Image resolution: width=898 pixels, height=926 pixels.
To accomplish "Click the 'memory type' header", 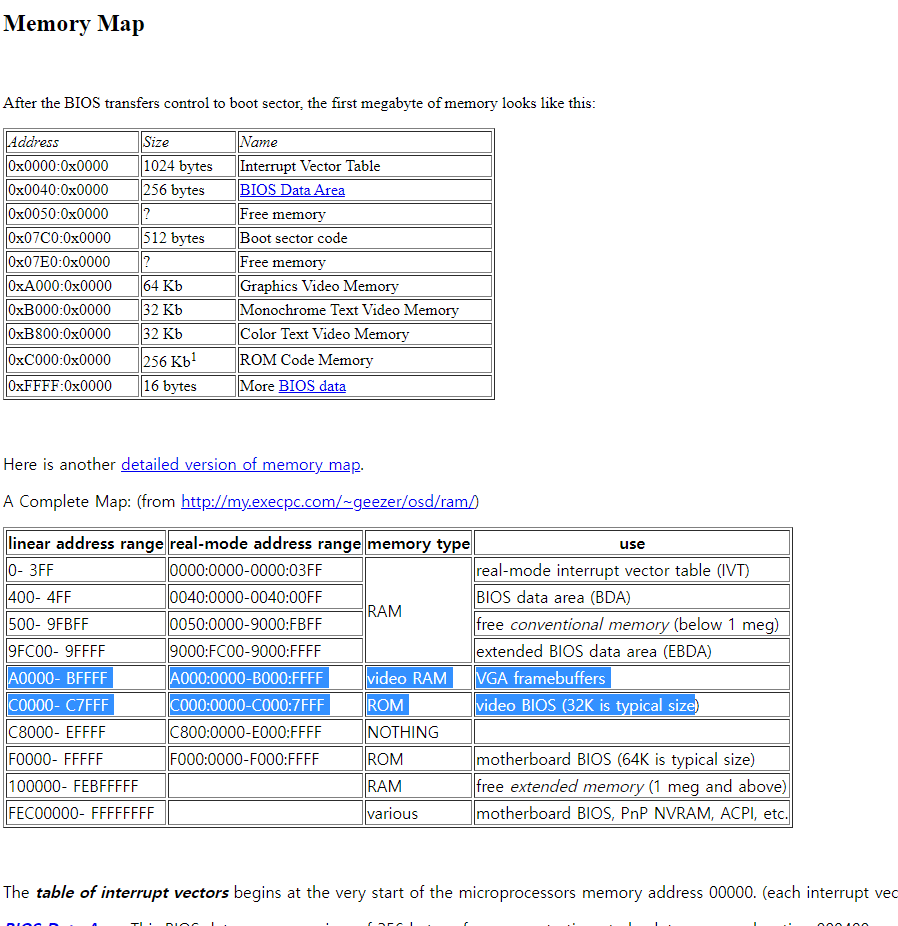I will (x=419, y=543).
